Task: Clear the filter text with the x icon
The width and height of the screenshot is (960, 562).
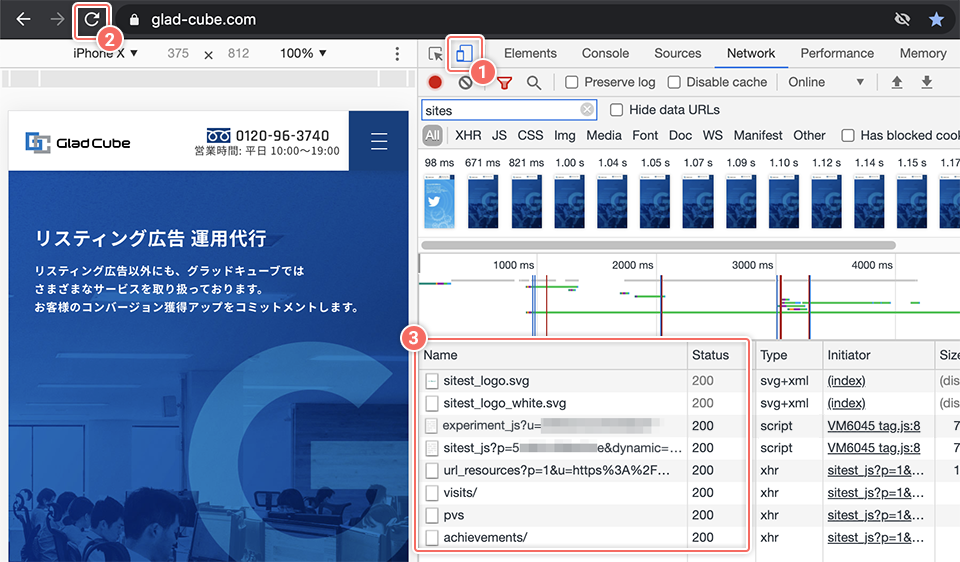Action: click(x=587, y=110)
